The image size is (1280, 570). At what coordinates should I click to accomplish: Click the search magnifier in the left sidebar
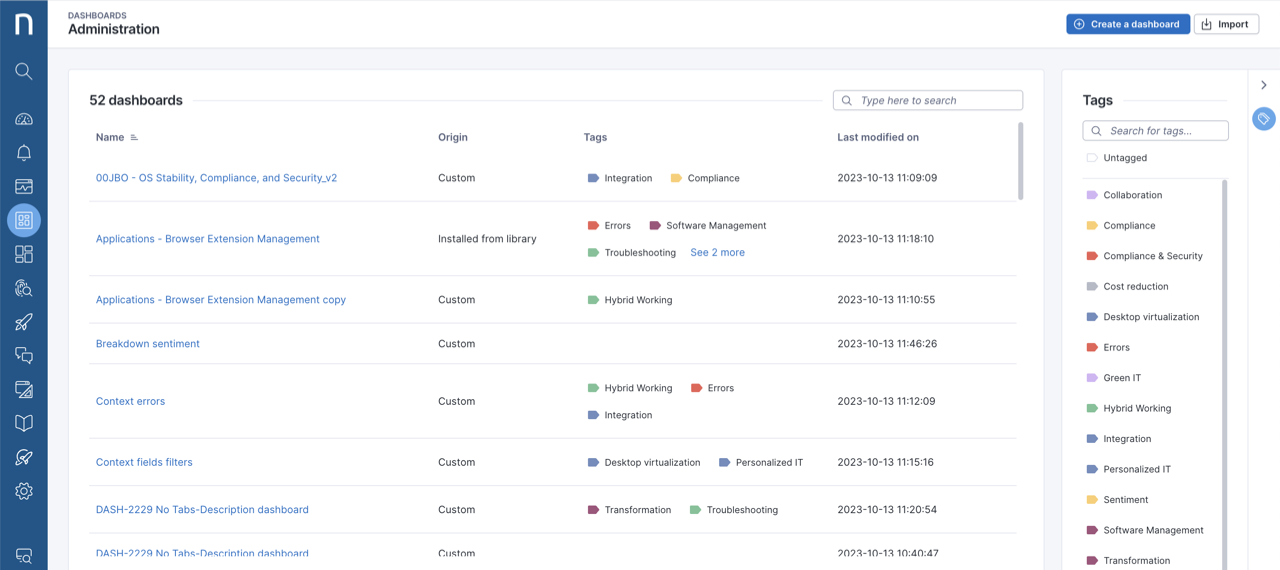(x=24, y=71)
